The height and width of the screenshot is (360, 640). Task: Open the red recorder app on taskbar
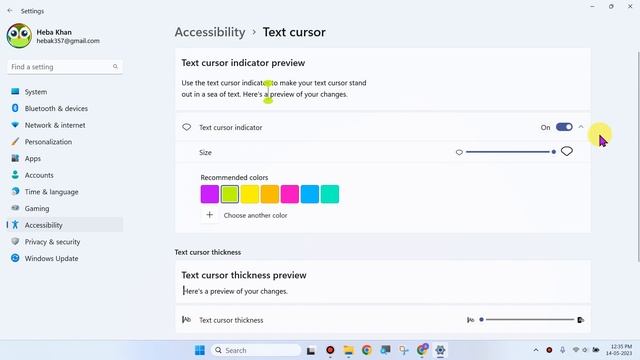coord(330,350)
